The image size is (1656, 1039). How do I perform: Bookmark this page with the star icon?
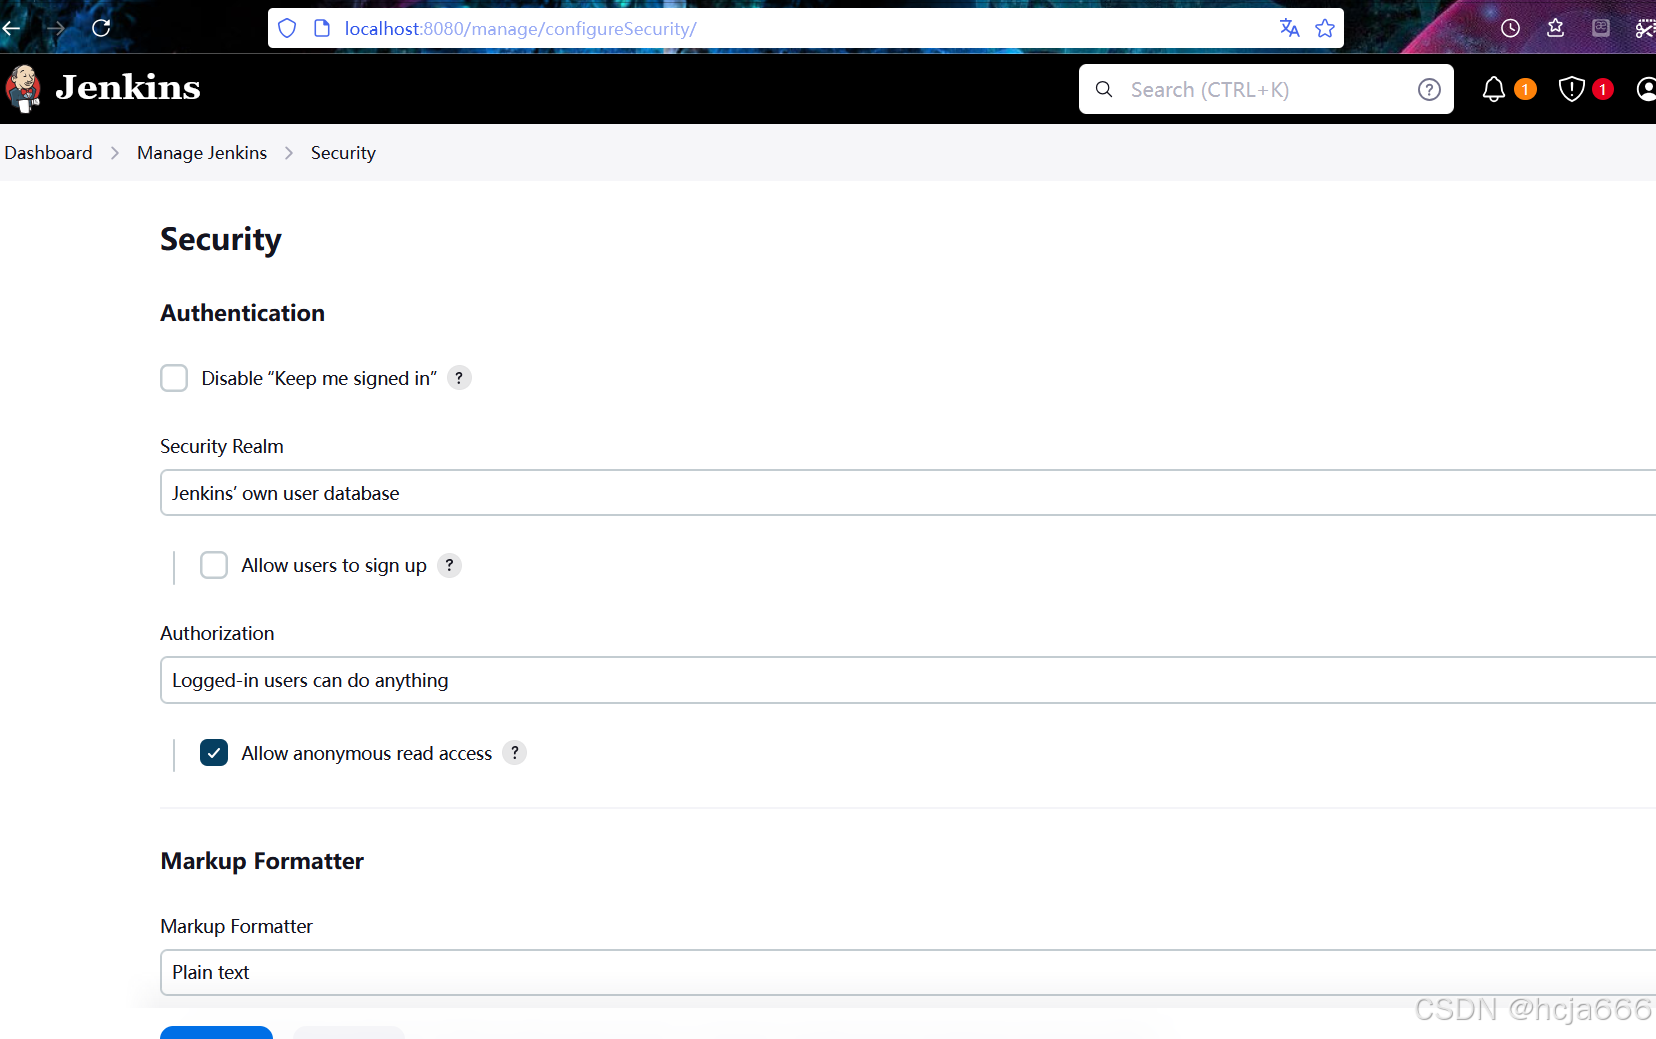(1325, 28)
